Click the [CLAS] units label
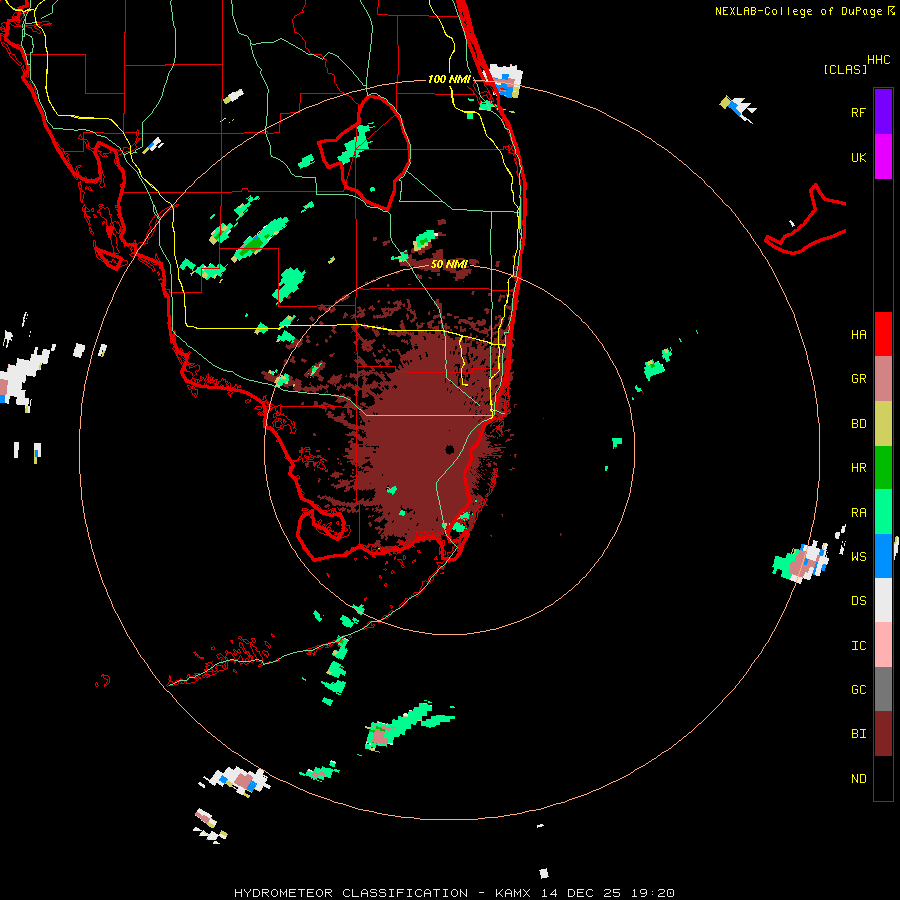Image resolution: width=900 pixels, height=900 pixels. click(x=845, y=69)
